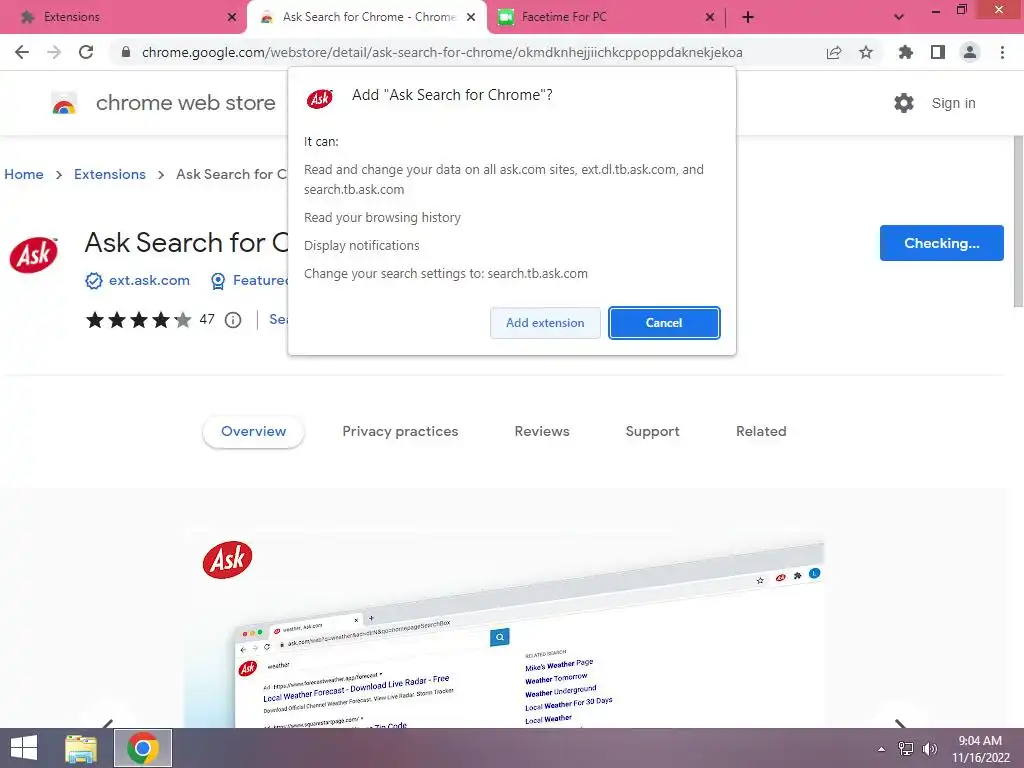
Task: Open the ext.ask.com publisher link
Action: tap(149, 280)
